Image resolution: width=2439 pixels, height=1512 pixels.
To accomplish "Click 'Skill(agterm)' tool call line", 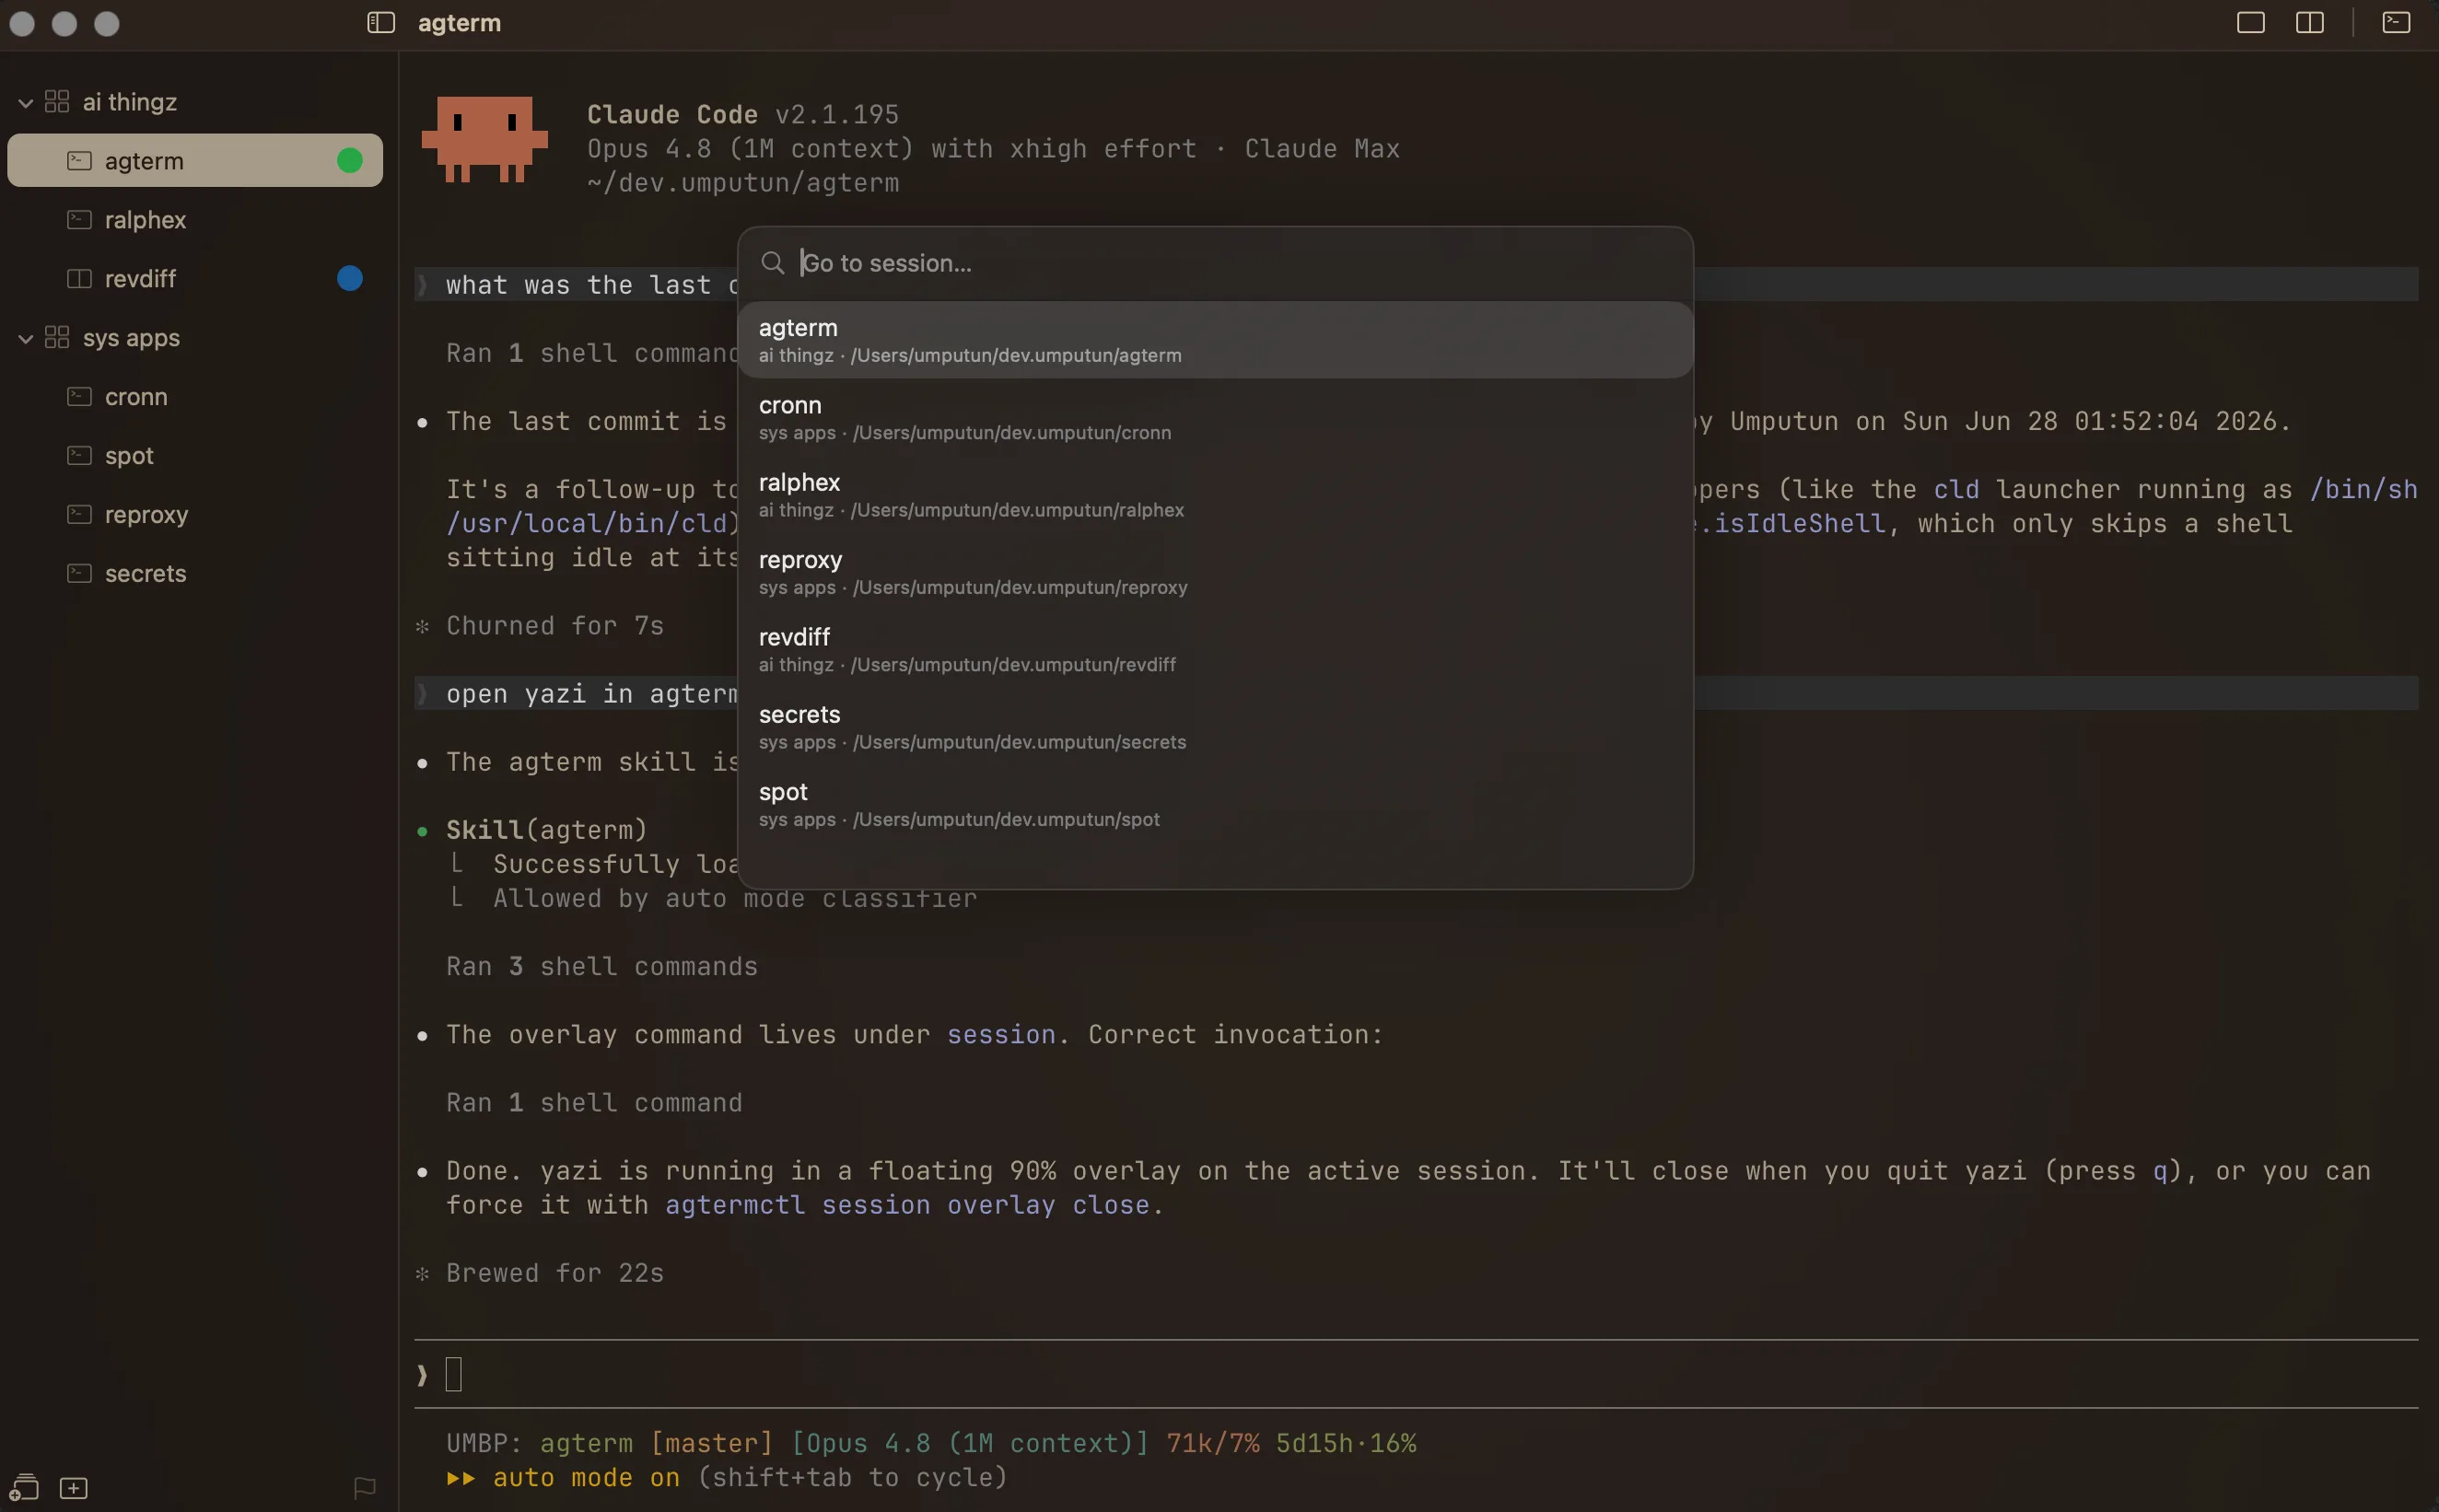I will tap(547, 829).
